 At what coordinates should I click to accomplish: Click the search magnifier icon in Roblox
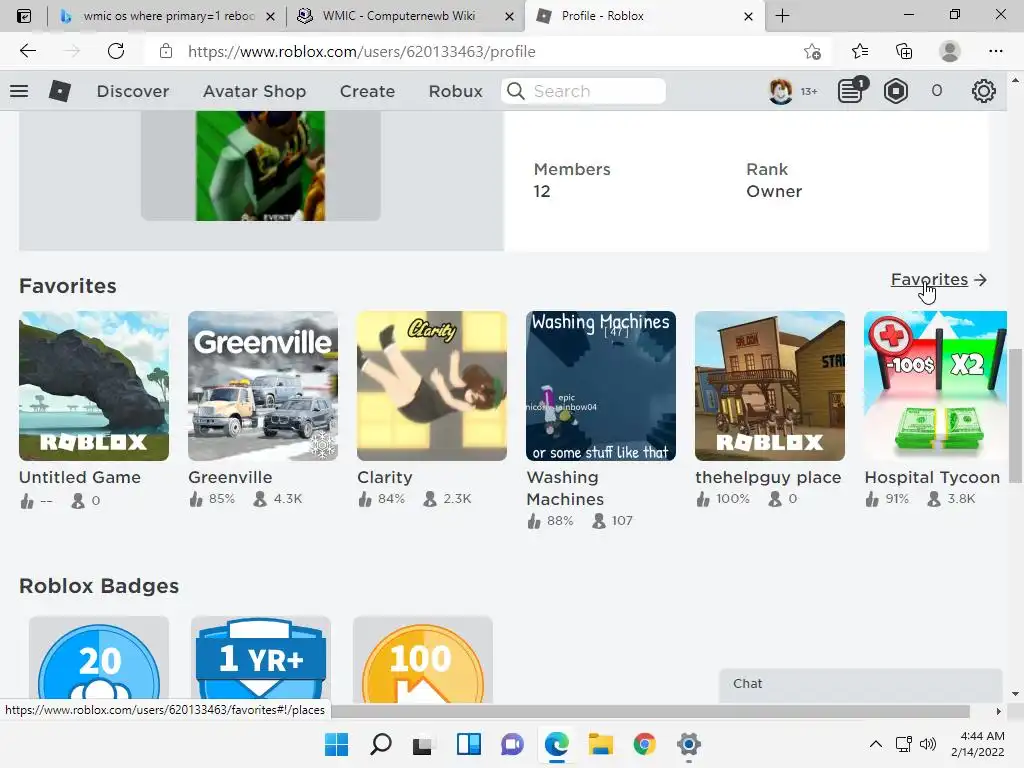pos(516,91)
